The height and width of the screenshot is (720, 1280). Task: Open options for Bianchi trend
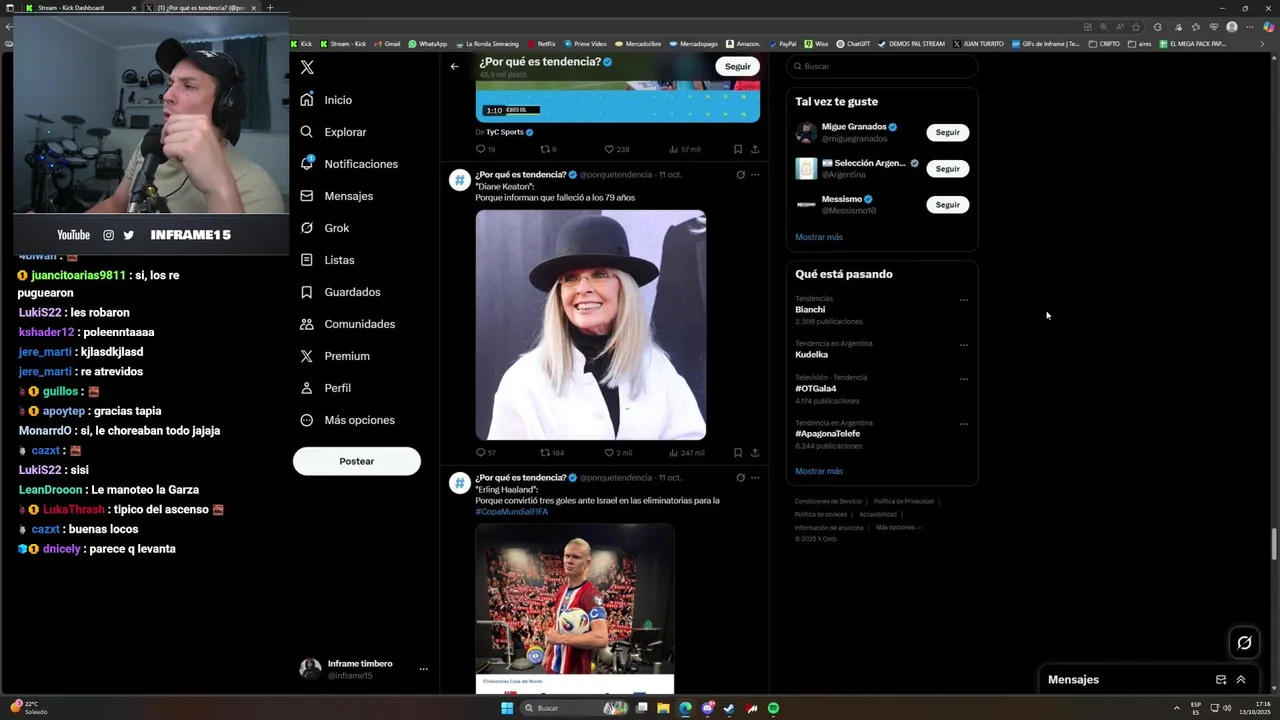pos(964,300)
